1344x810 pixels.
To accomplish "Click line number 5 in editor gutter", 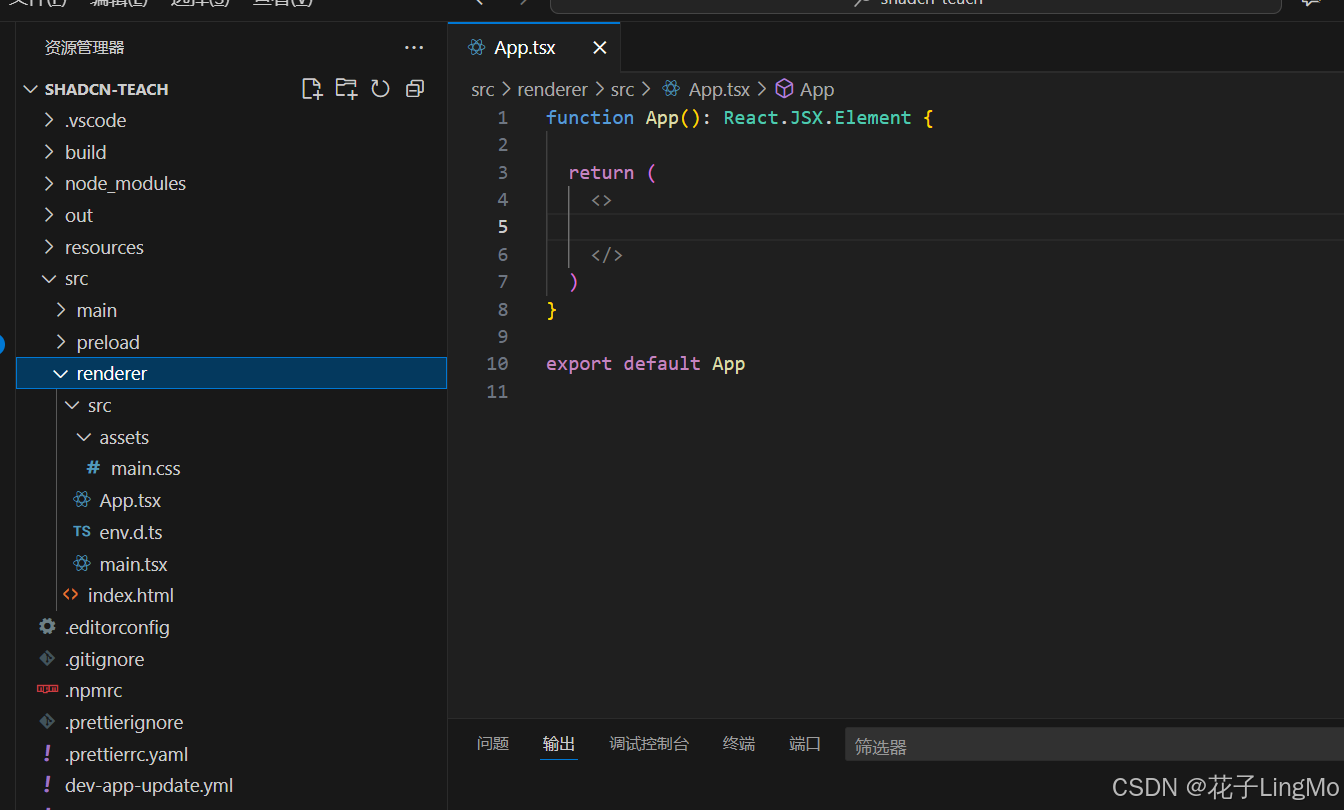I will (503, 227).
